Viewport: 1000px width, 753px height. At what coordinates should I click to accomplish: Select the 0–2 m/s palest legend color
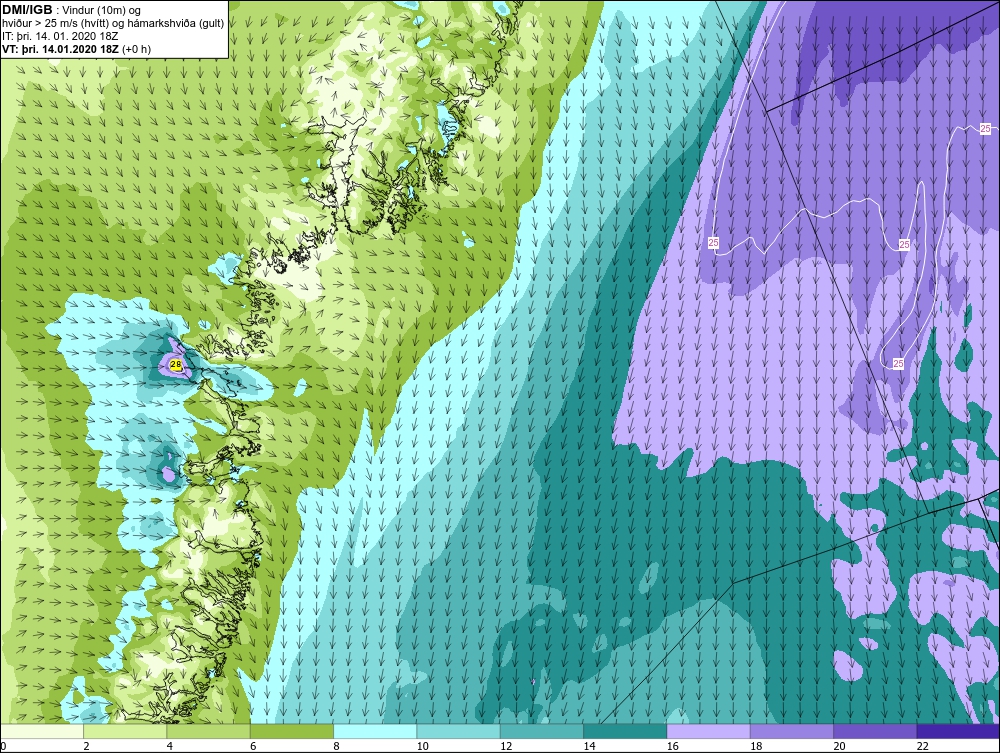(41, 731)
